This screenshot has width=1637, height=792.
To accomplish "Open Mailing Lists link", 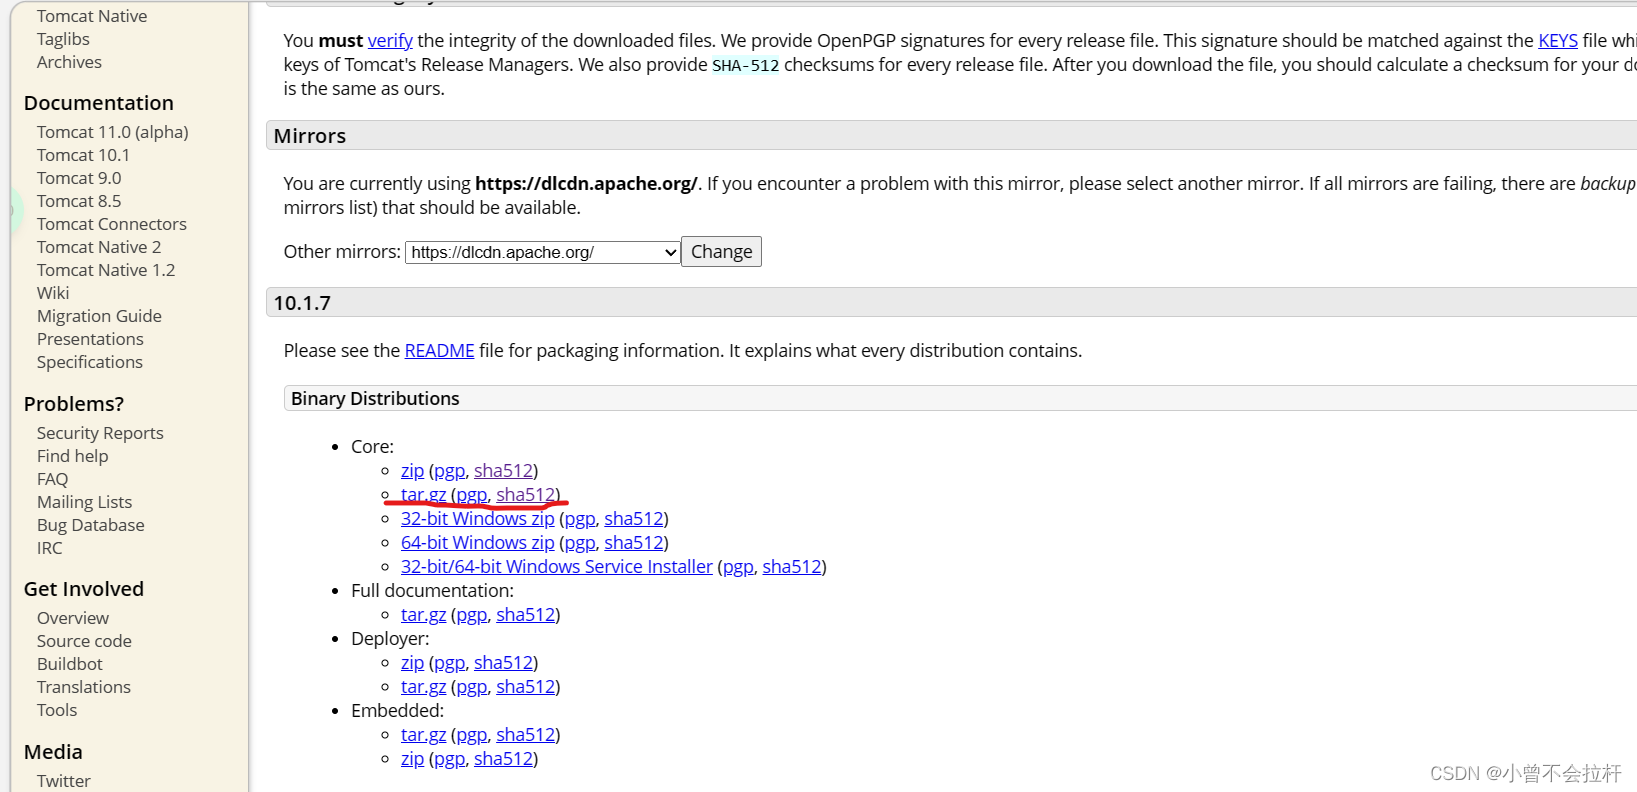I will tap(84, 502).
